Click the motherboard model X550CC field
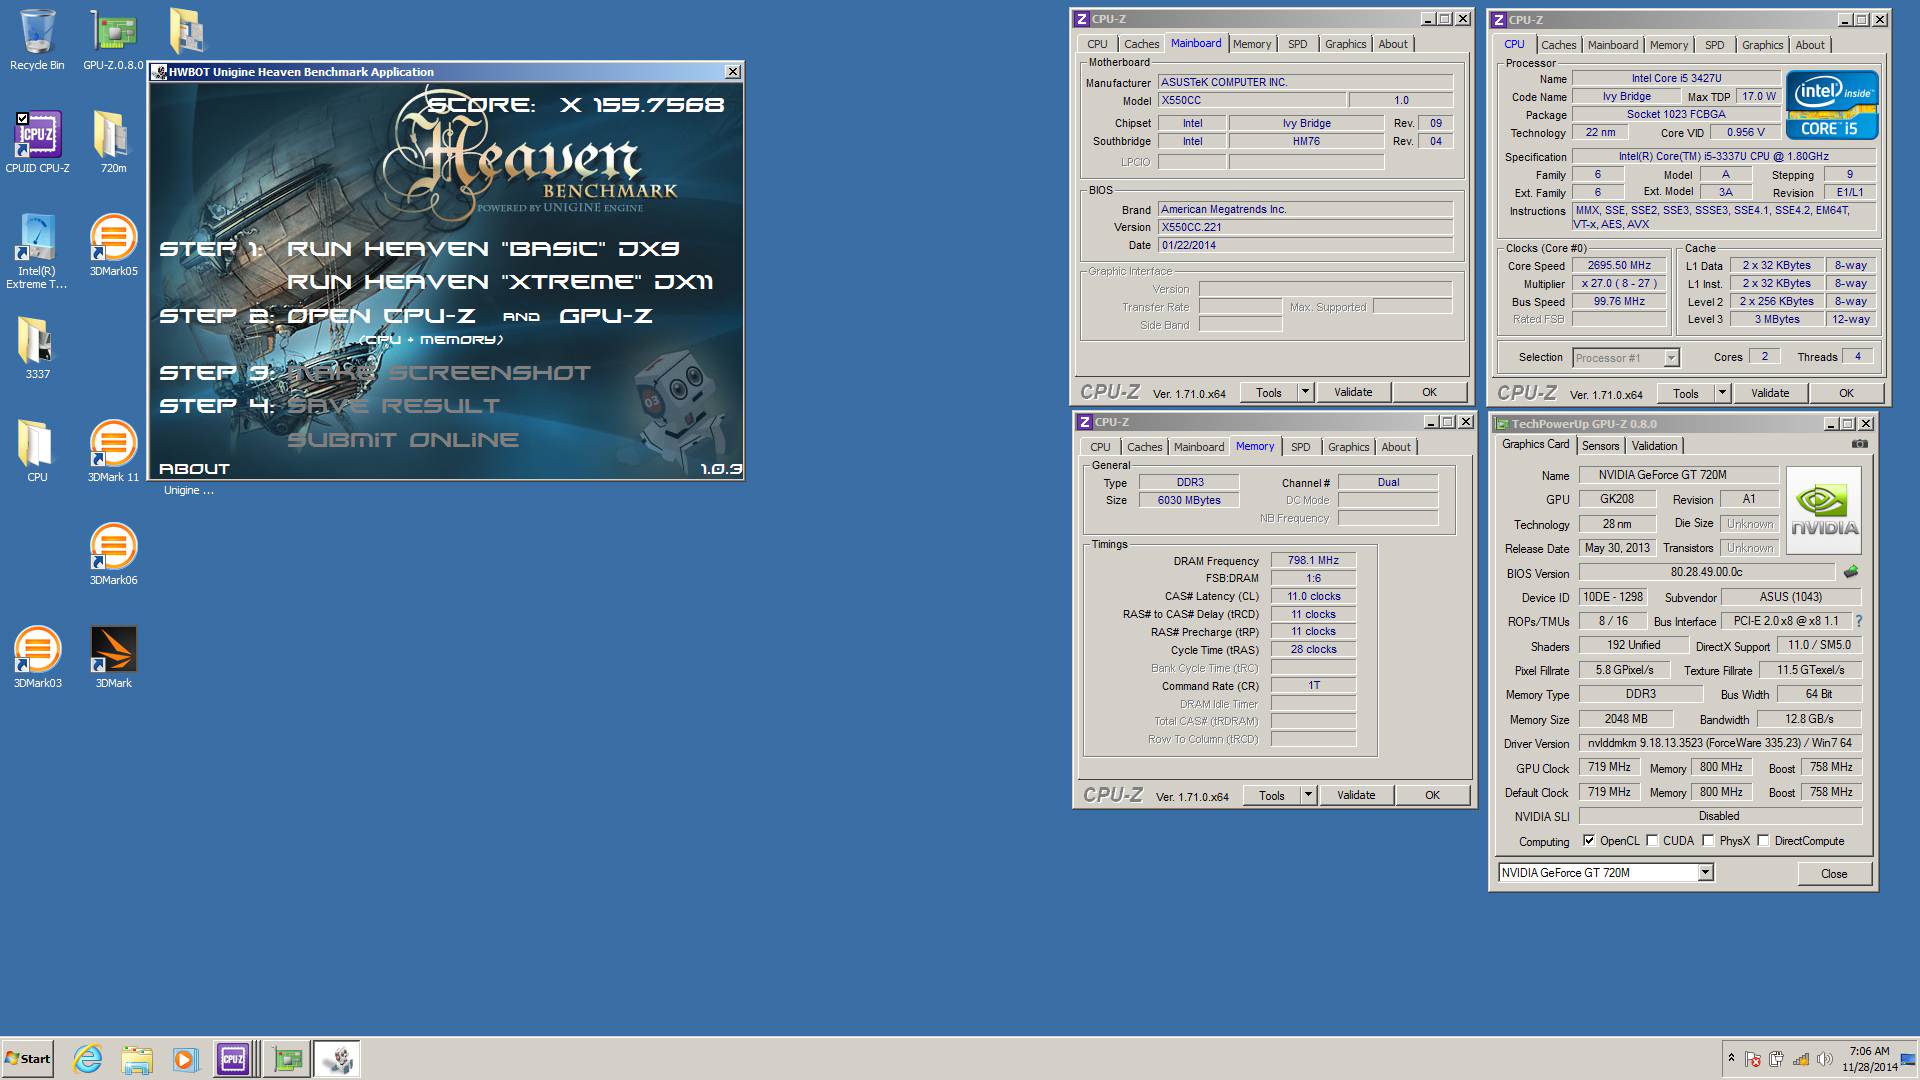The width and height of the screenshot is (1920, 1080). (1250, 100)
